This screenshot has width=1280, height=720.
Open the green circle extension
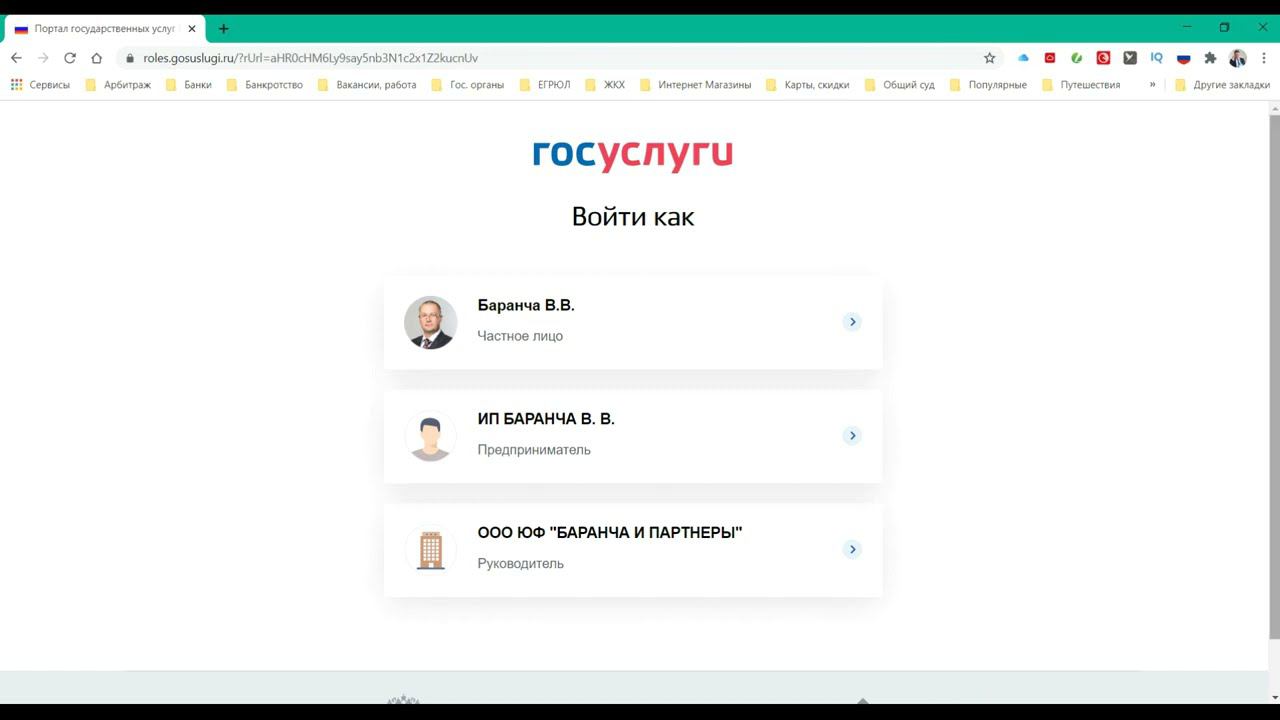point(1077,58)
